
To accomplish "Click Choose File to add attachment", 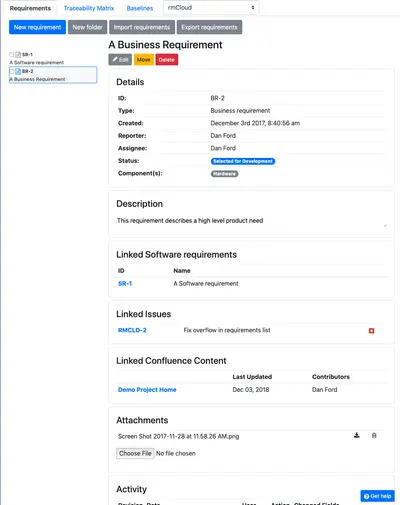I will click(x=135, y=453).
